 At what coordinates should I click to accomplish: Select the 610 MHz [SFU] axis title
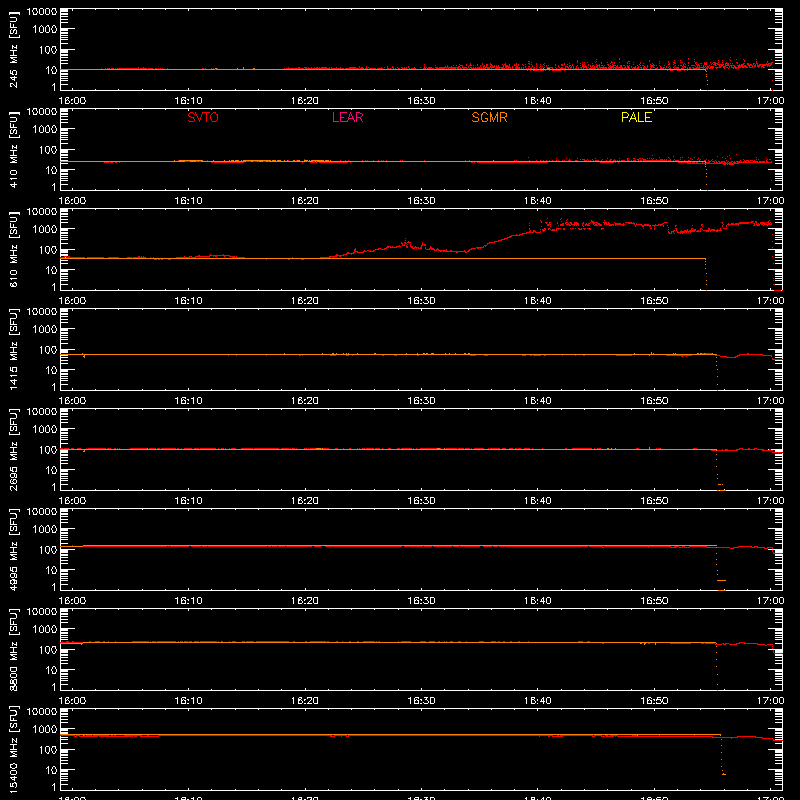(x=13, y=249)
